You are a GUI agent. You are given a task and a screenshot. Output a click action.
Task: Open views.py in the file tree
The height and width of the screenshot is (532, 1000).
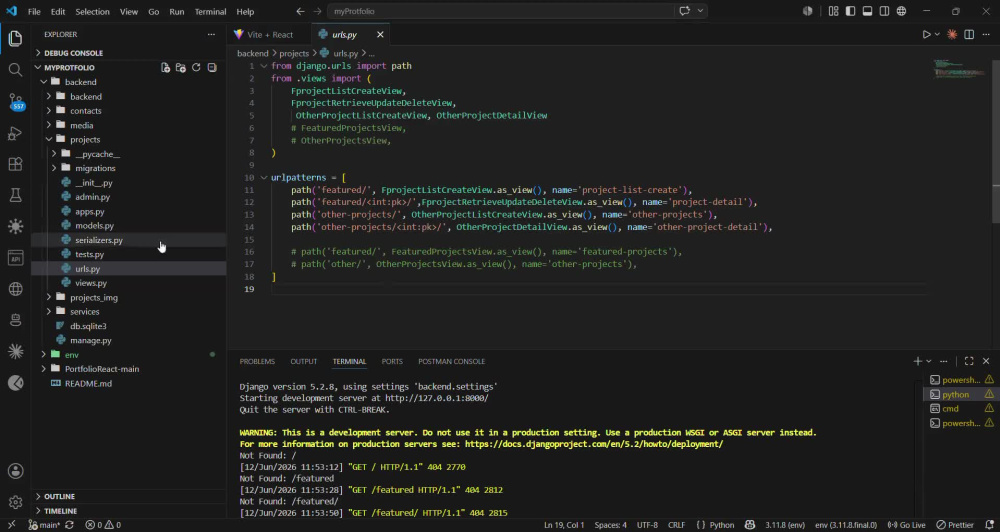point(91,283)
